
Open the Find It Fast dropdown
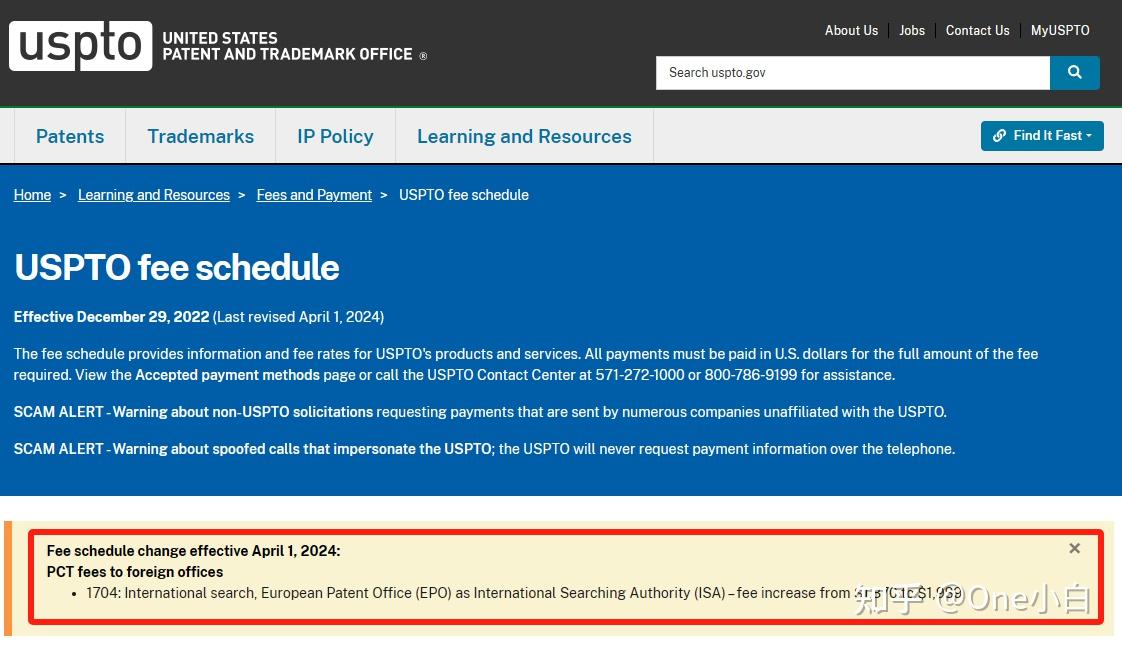[x=1042, y=136]
